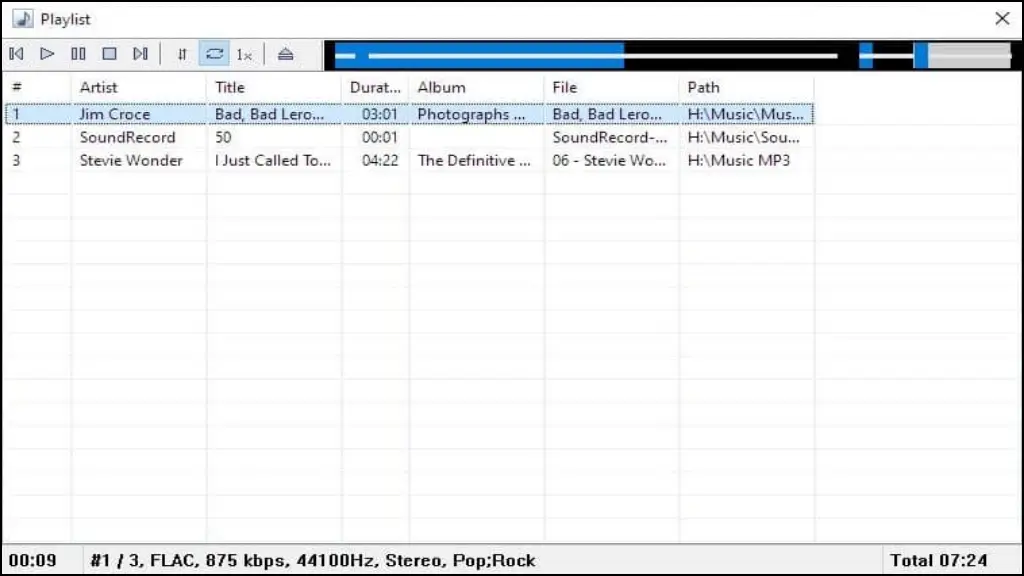Sort by the Artist column header
1024x576 pixels.
(138, 88)
